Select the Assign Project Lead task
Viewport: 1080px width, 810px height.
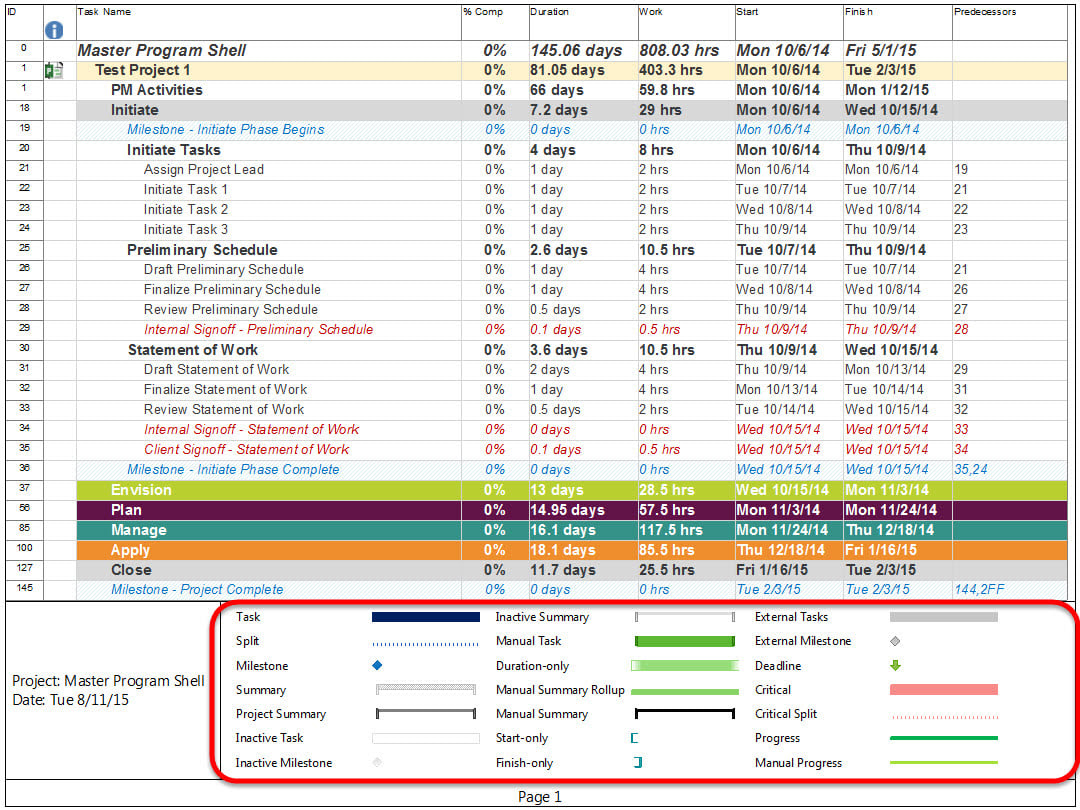(x=537, y=169)
